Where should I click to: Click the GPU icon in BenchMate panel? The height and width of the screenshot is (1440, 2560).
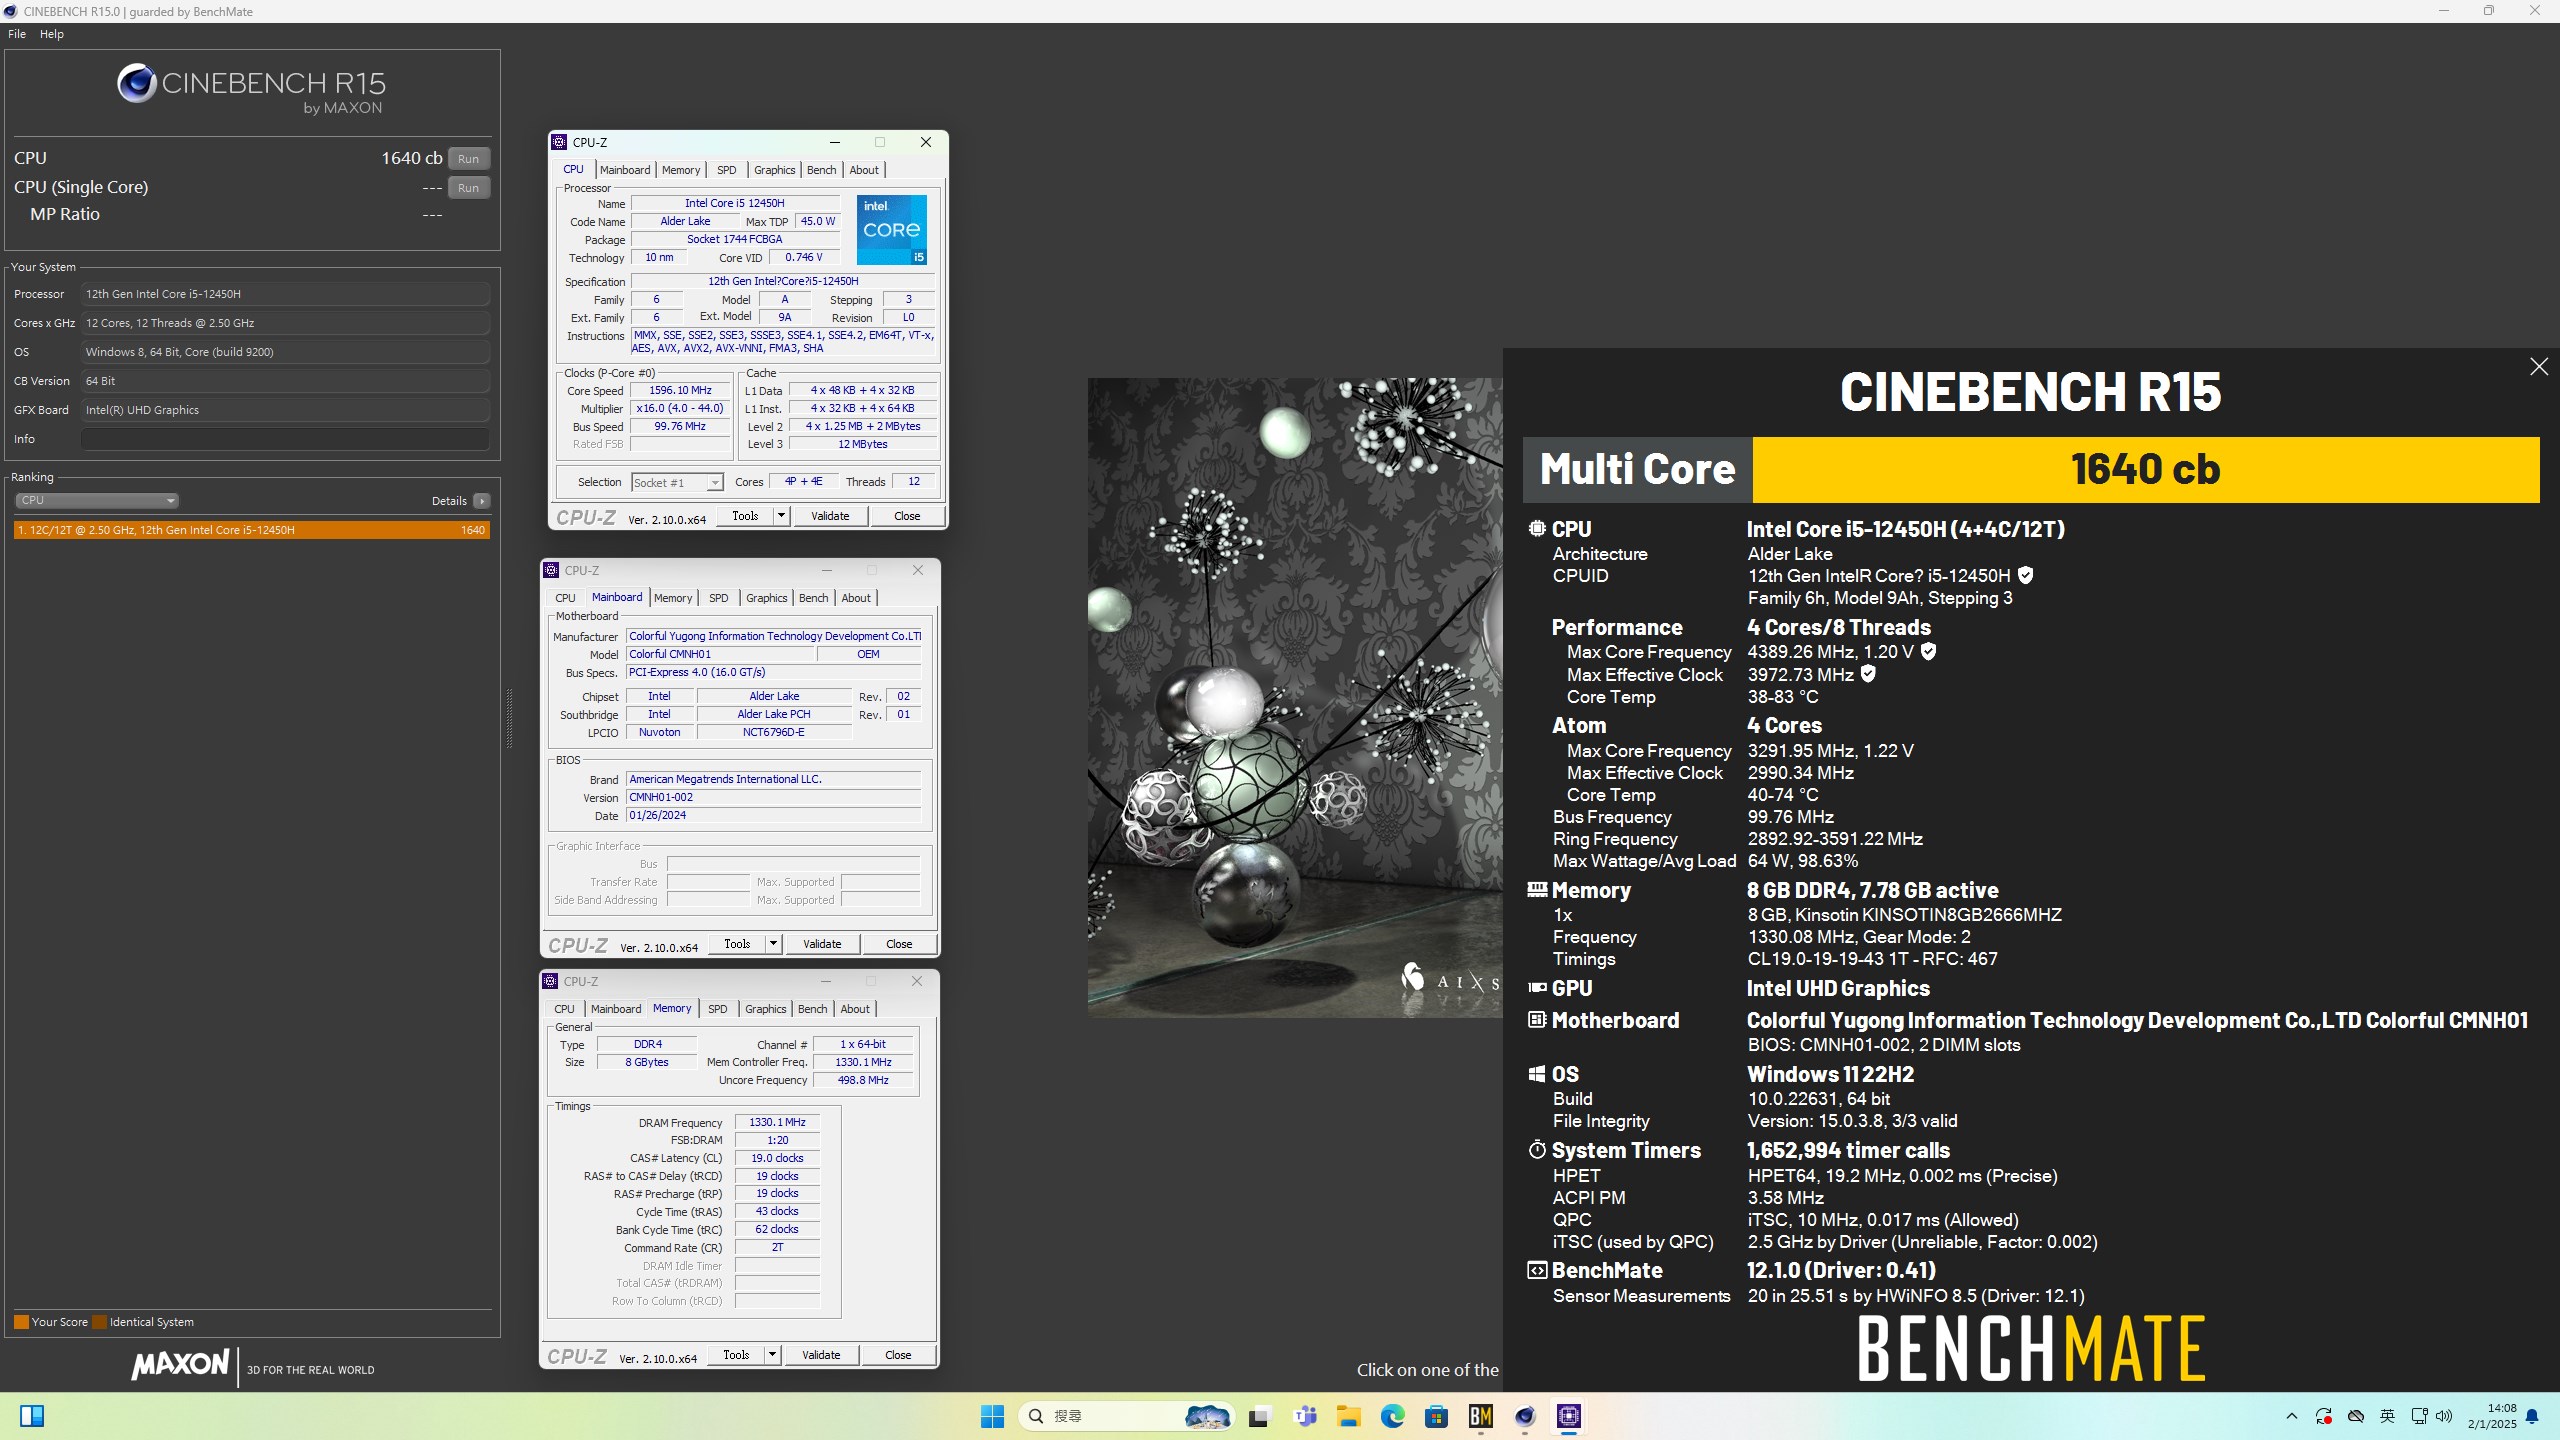(1538, 987)
